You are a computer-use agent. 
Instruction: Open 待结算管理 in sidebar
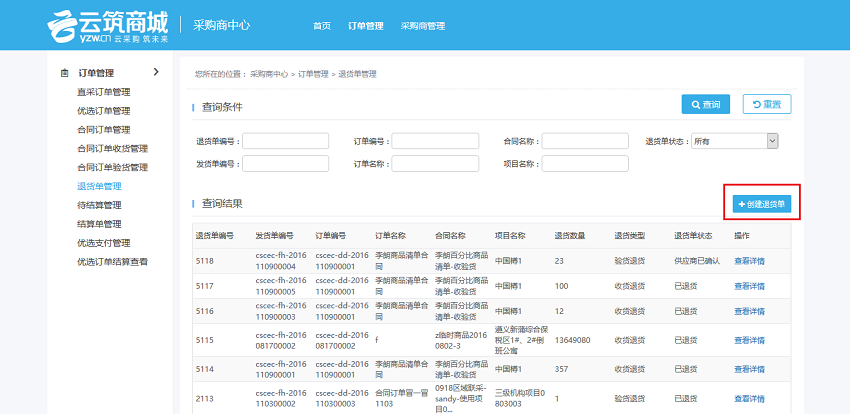point(99,205)
